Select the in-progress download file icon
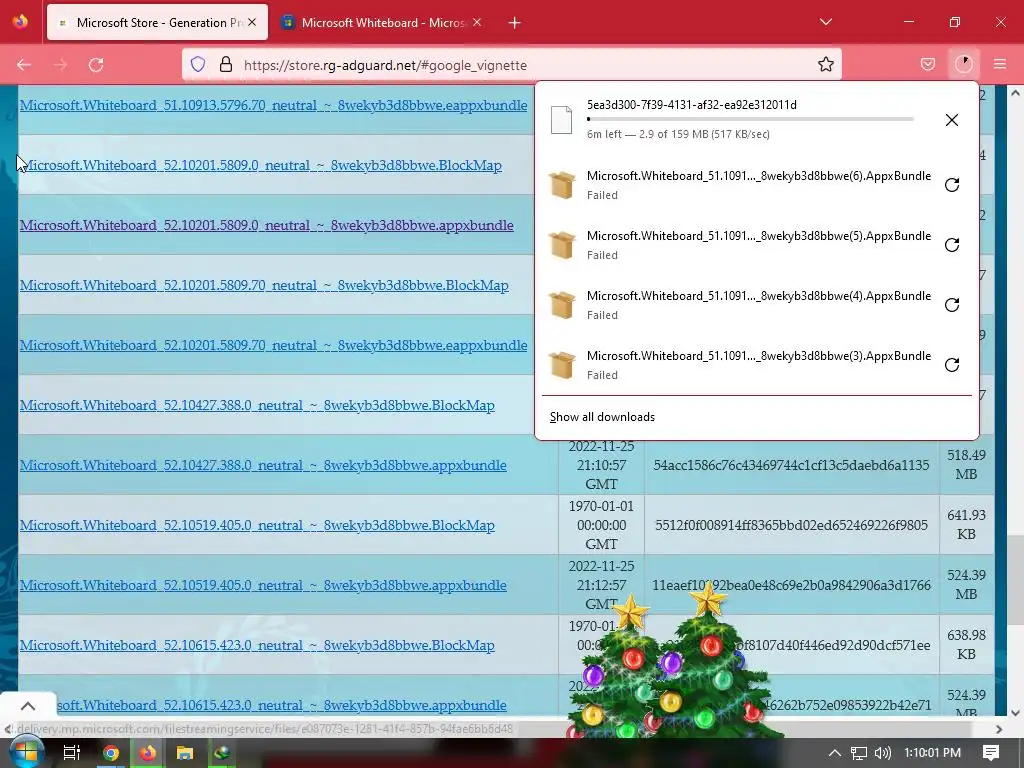 562,120
